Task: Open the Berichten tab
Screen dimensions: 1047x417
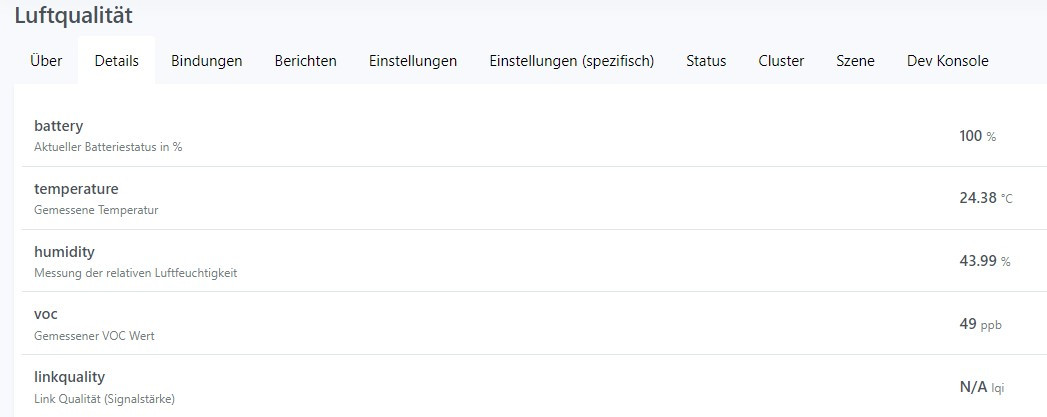Action: click(305, 61)
